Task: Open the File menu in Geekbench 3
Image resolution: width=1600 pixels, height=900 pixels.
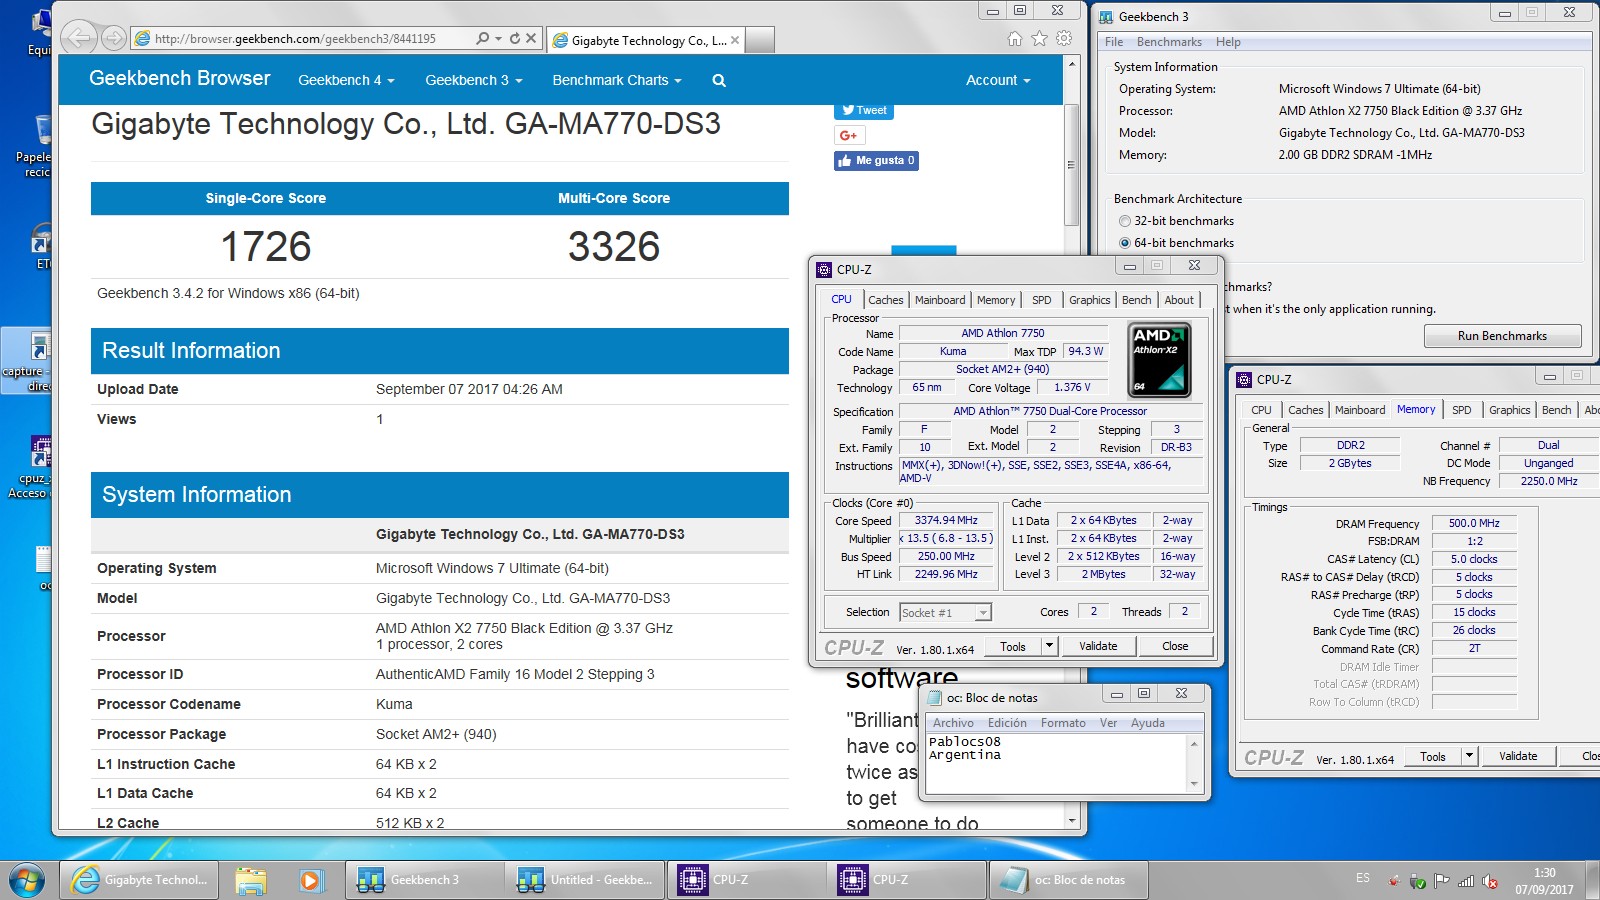Action: pos(1114,42)
